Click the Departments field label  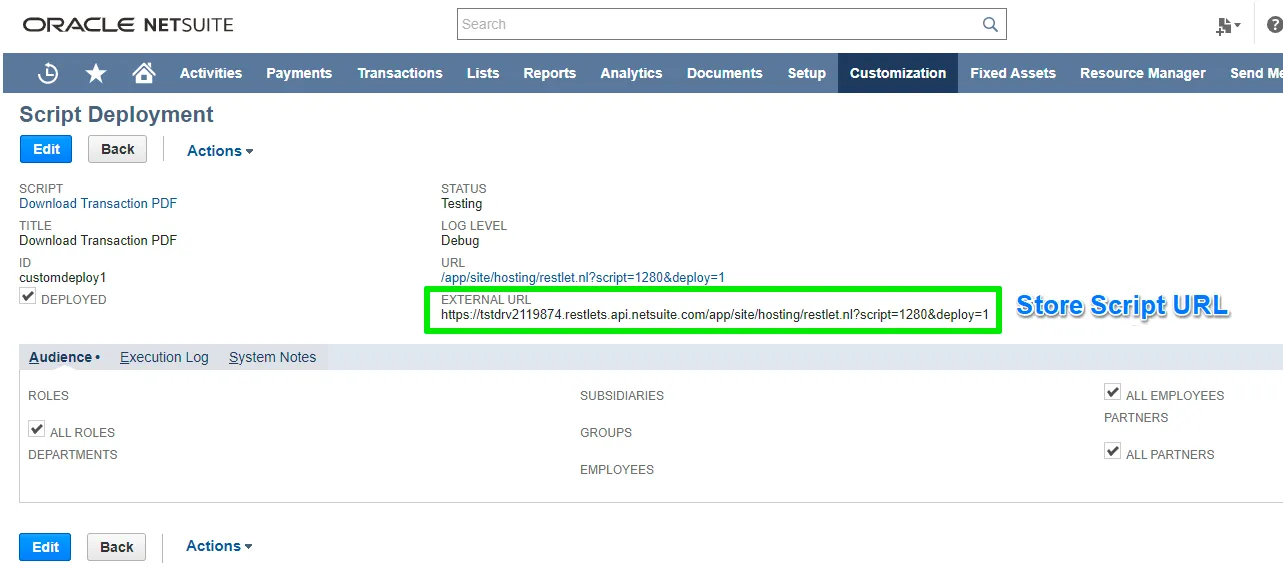coord(73,455)
